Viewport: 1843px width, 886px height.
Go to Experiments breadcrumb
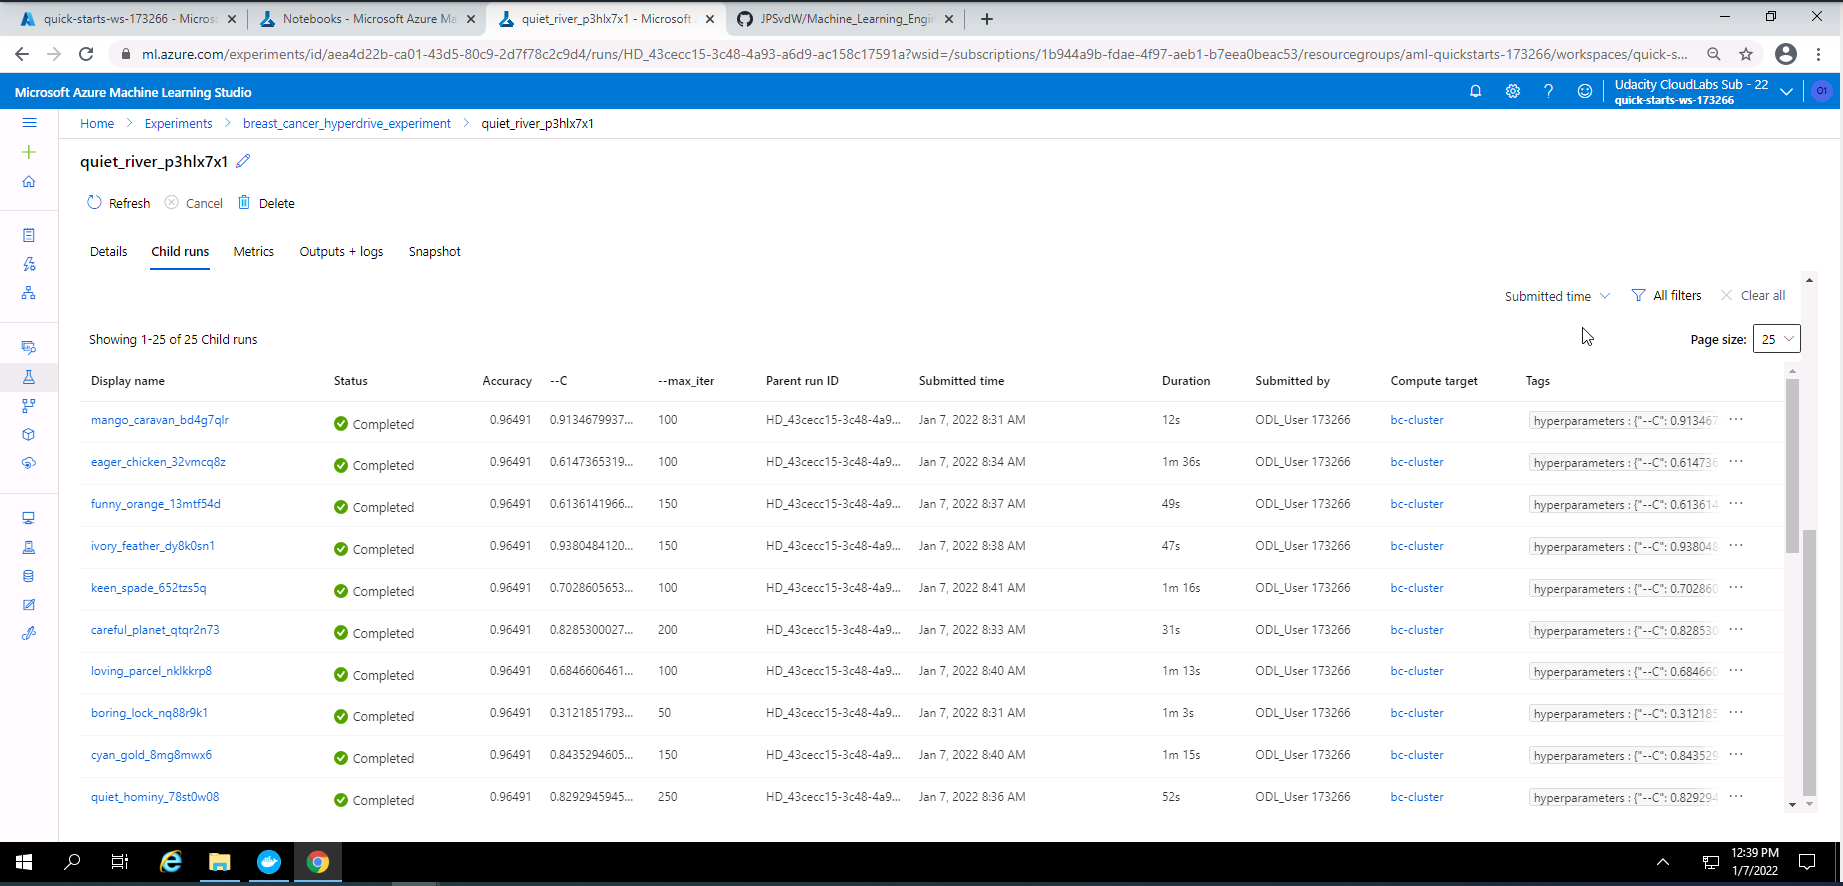(178, 124)
